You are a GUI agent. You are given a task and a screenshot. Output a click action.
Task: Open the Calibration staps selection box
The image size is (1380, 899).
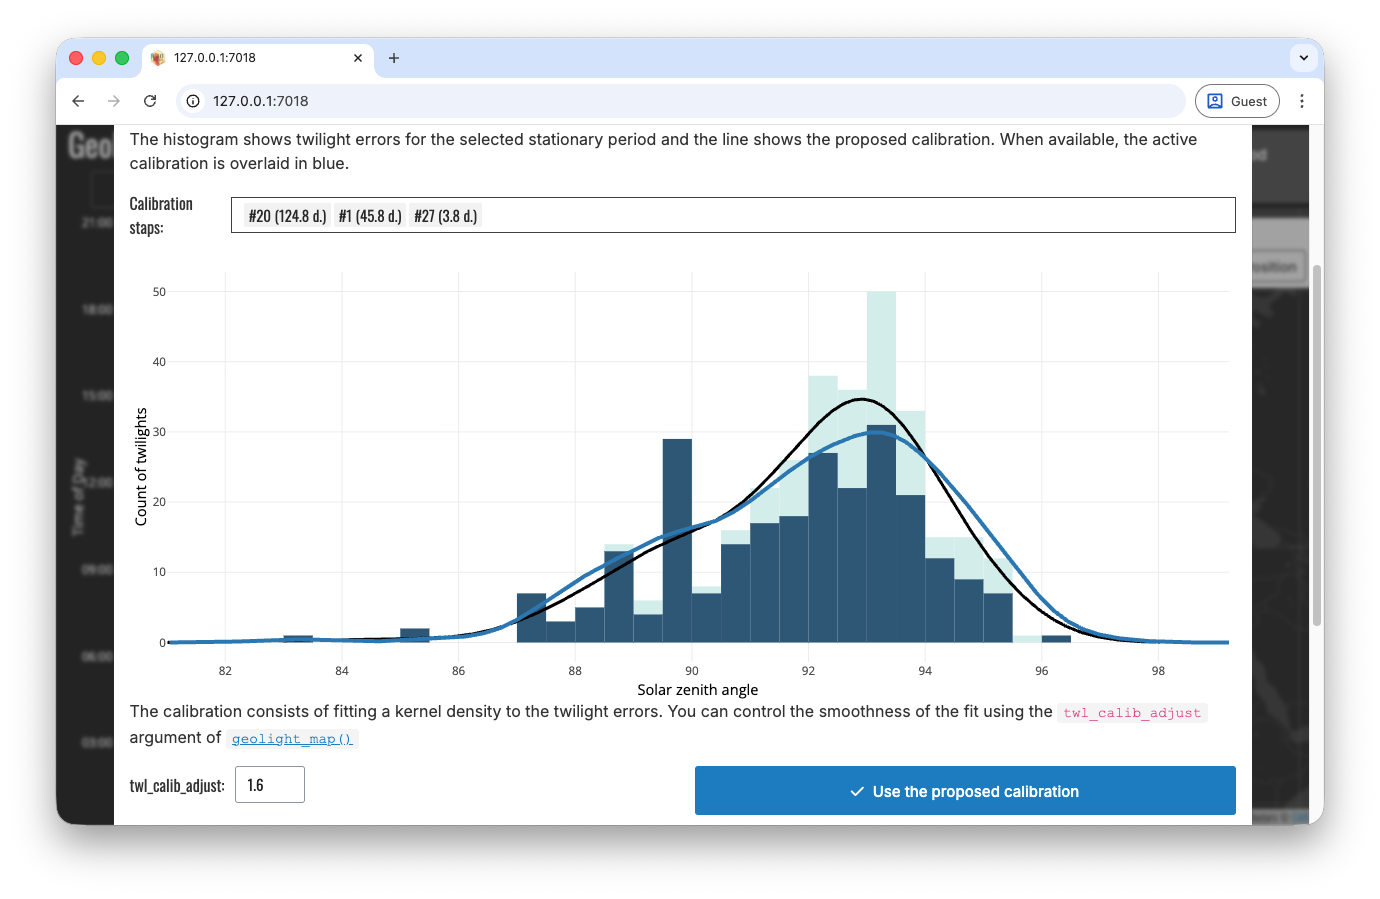(850, 216)
